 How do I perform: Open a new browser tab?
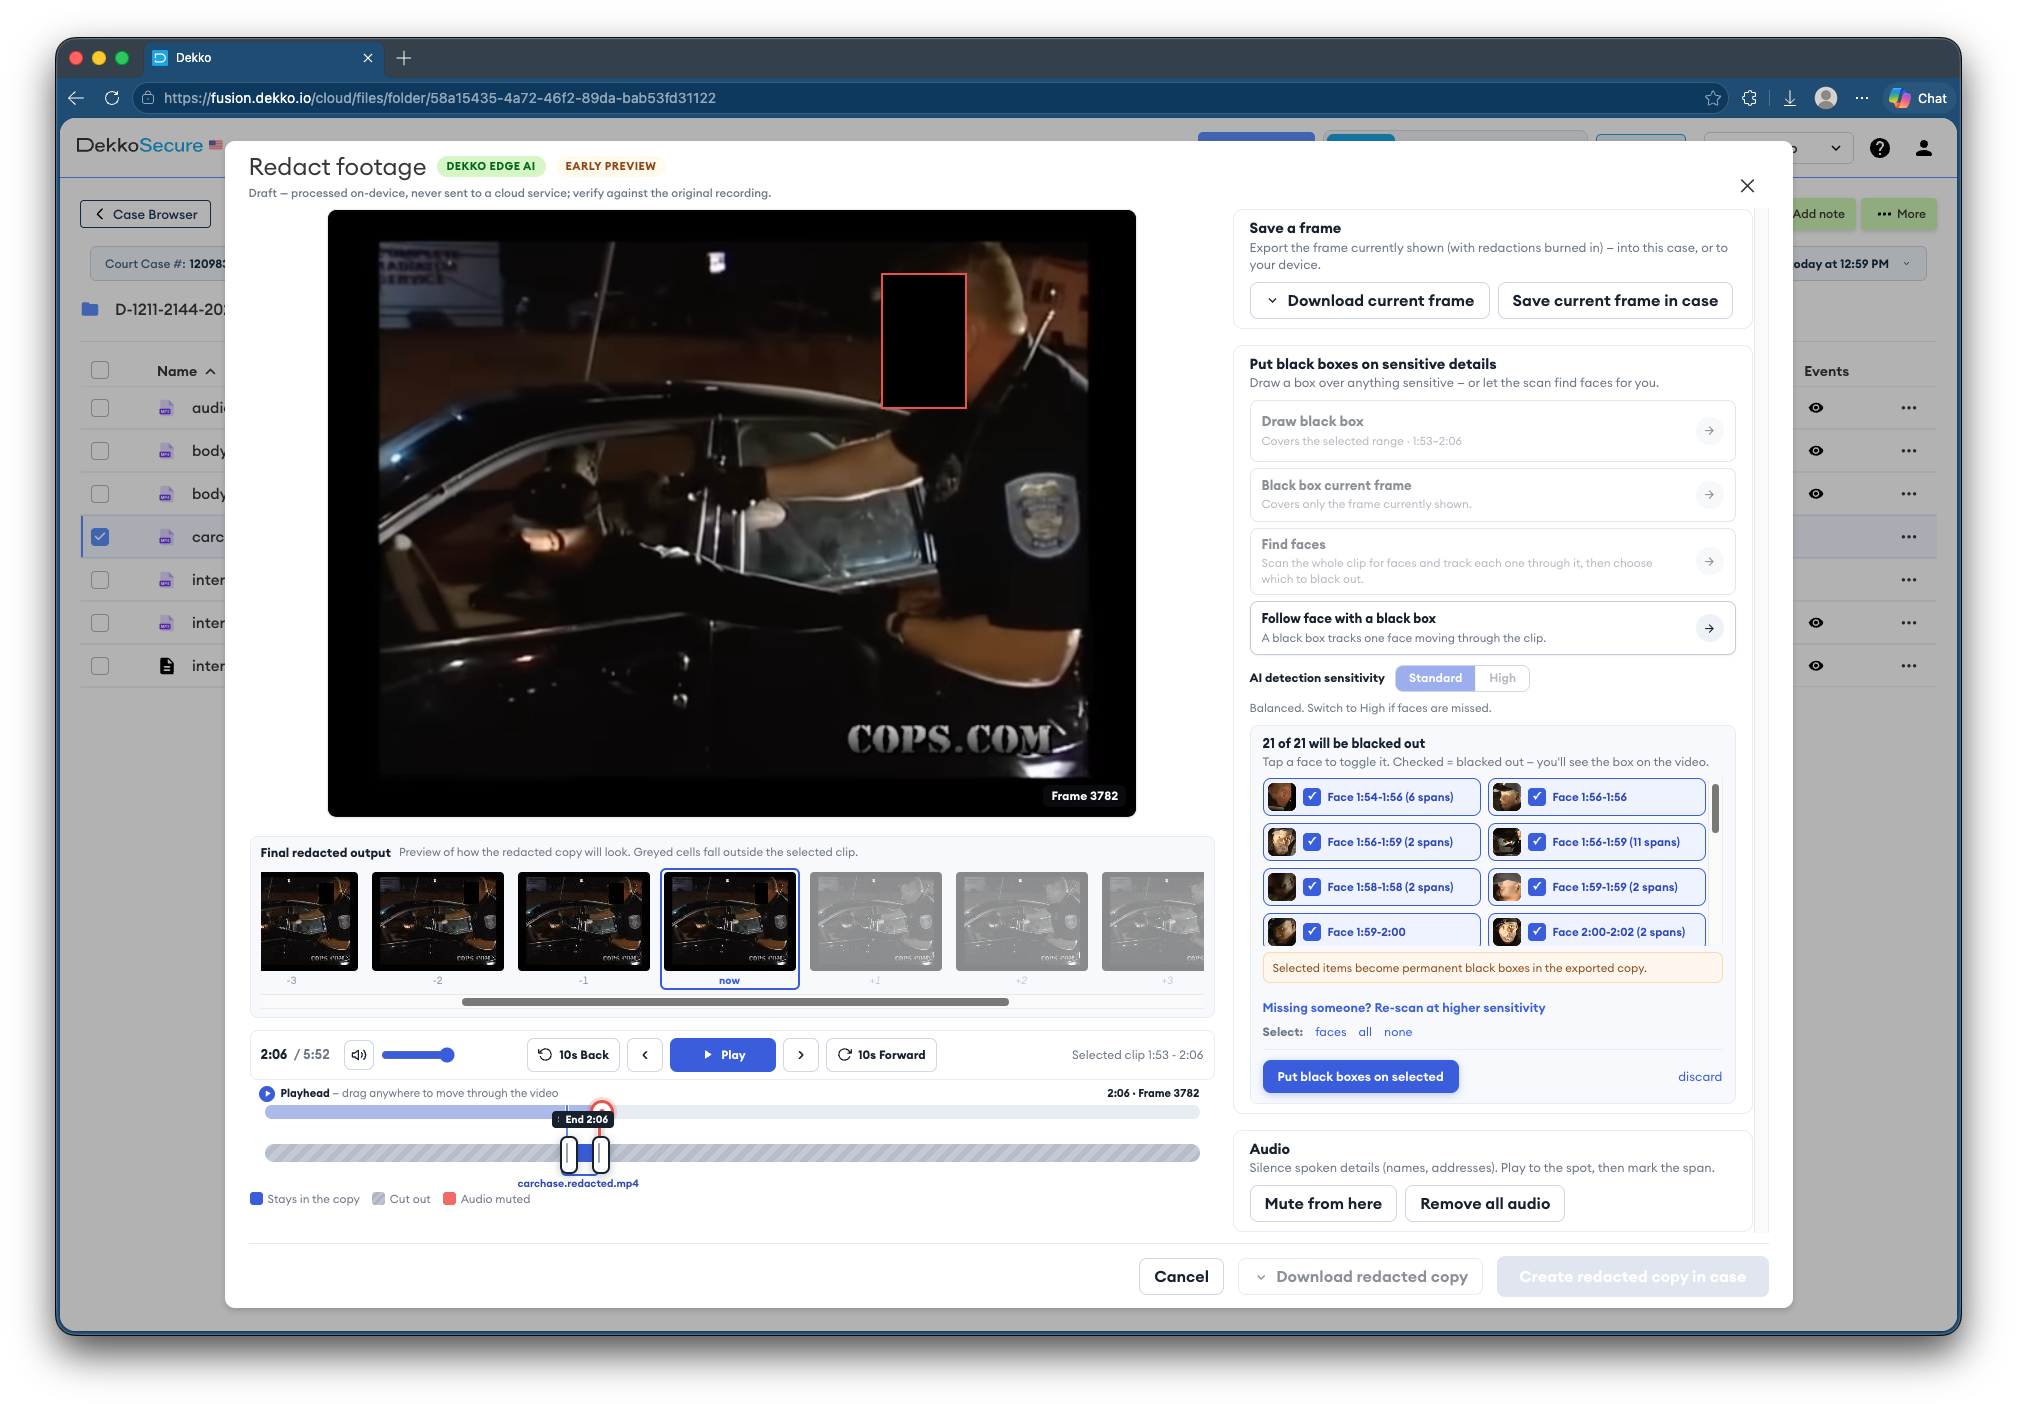[x=404, y=58]
